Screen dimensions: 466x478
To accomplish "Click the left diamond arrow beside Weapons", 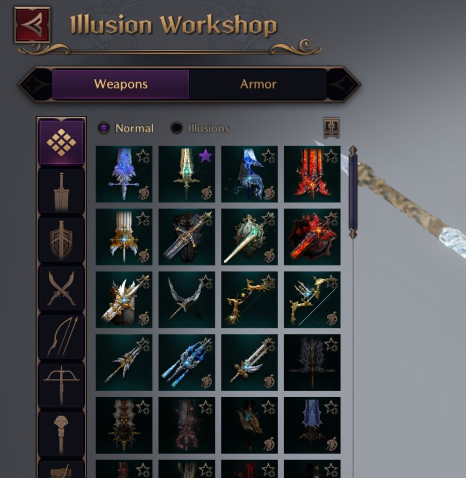I will [x=35, y=84].
